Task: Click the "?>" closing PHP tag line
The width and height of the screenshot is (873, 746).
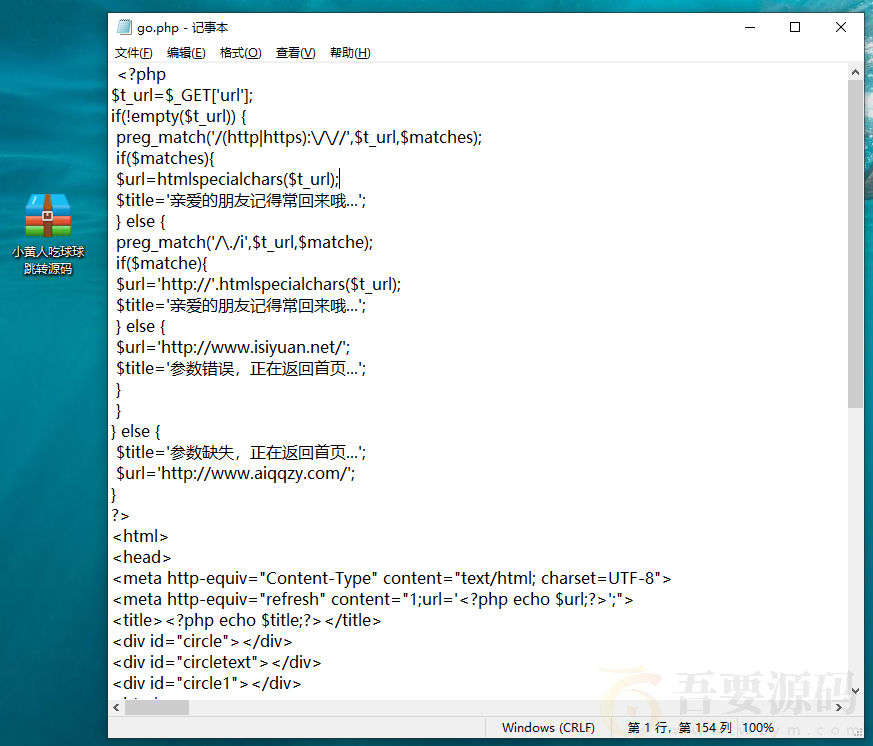Action: (120, 516)
